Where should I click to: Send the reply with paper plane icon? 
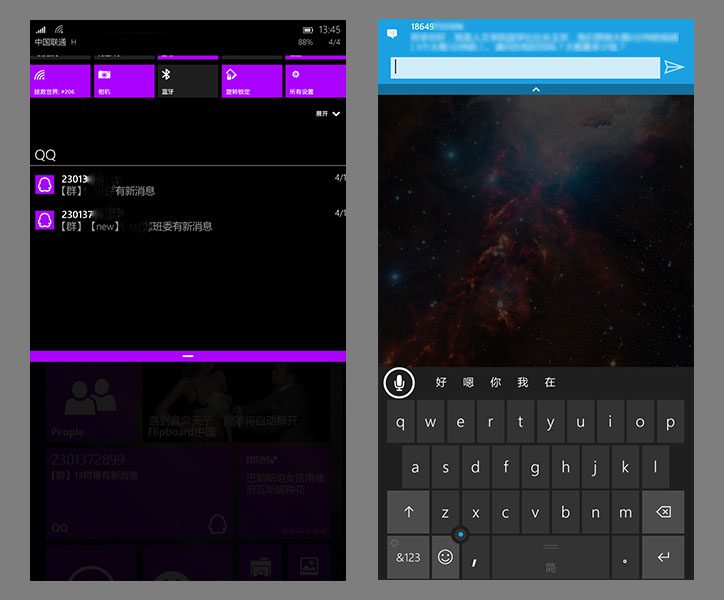click(x=674, y=67)
